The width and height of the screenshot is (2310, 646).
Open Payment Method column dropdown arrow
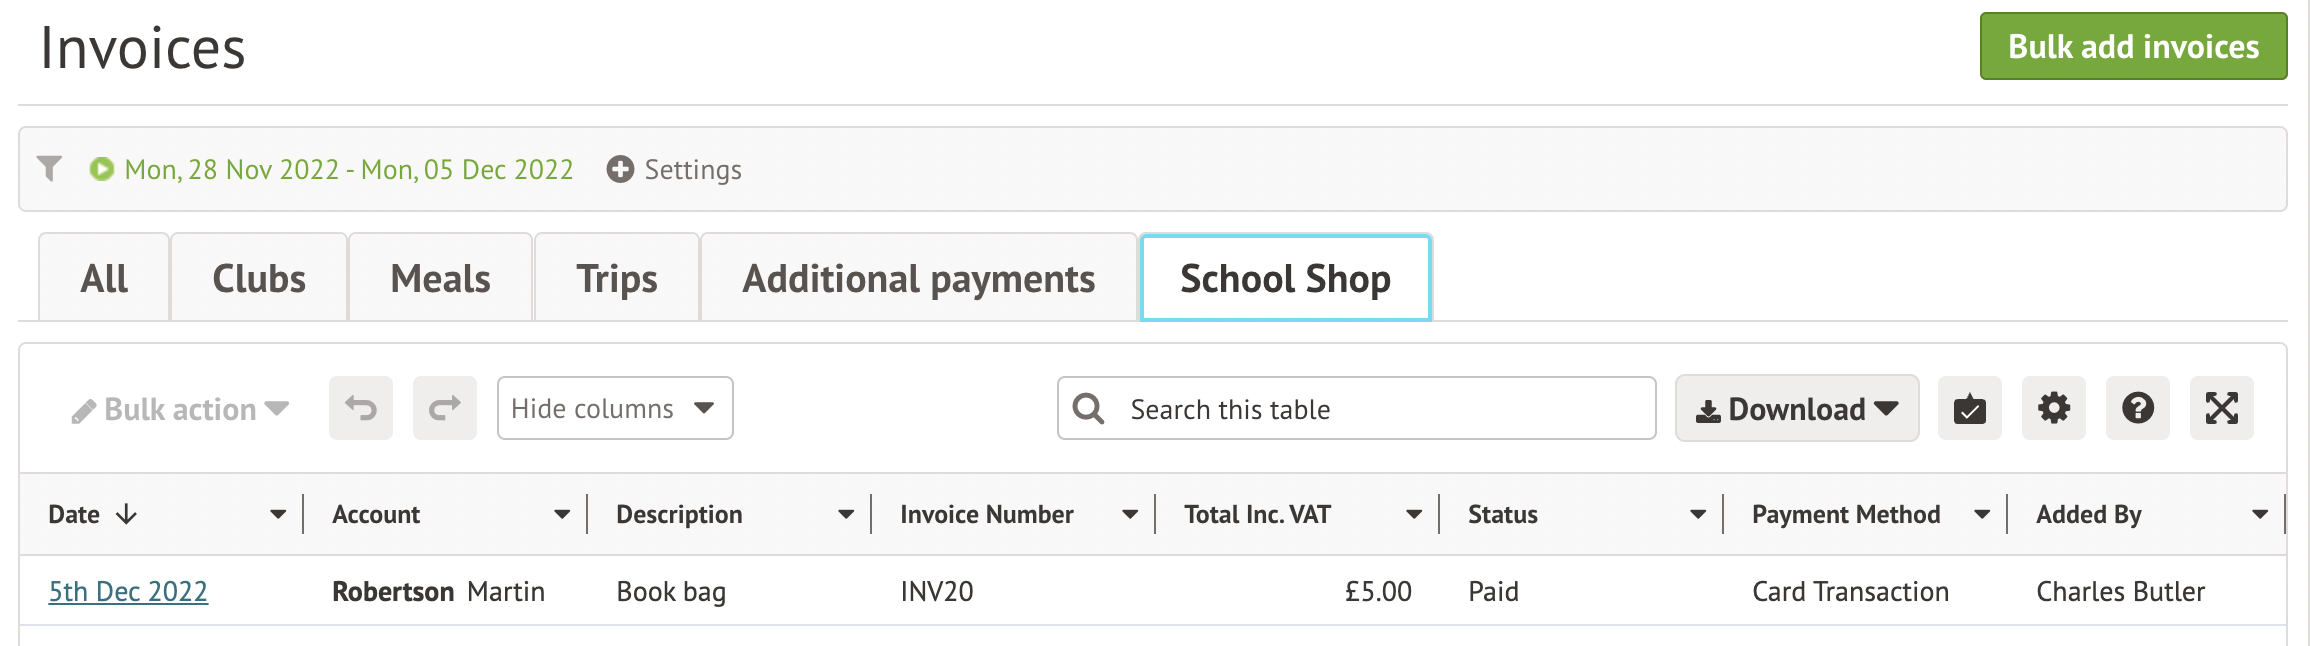pyautogui.click(x=1981, y=514)
